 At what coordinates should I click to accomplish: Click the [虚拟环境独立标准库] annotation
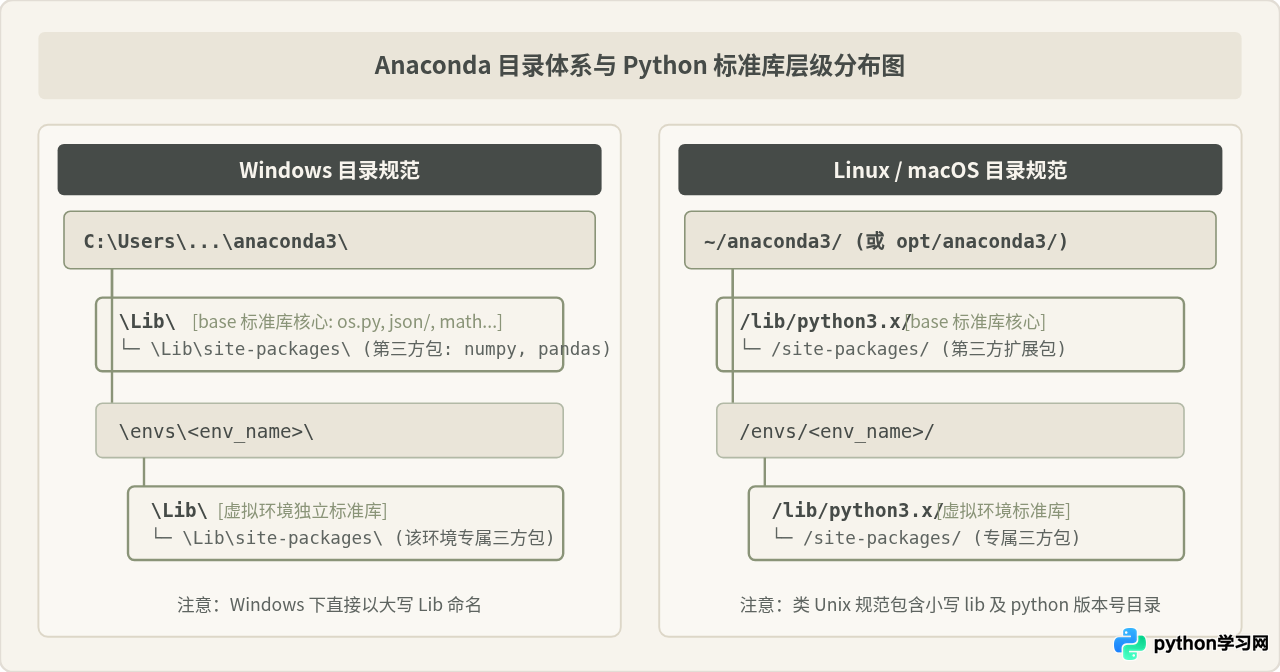(302, 510)
